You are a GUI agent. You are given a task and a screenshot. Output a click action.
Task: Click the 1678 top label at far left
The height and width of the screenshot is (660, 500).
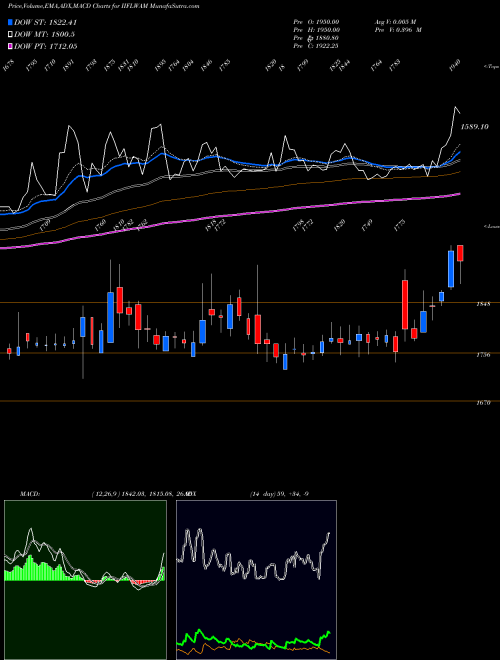(x=8, y=66)
